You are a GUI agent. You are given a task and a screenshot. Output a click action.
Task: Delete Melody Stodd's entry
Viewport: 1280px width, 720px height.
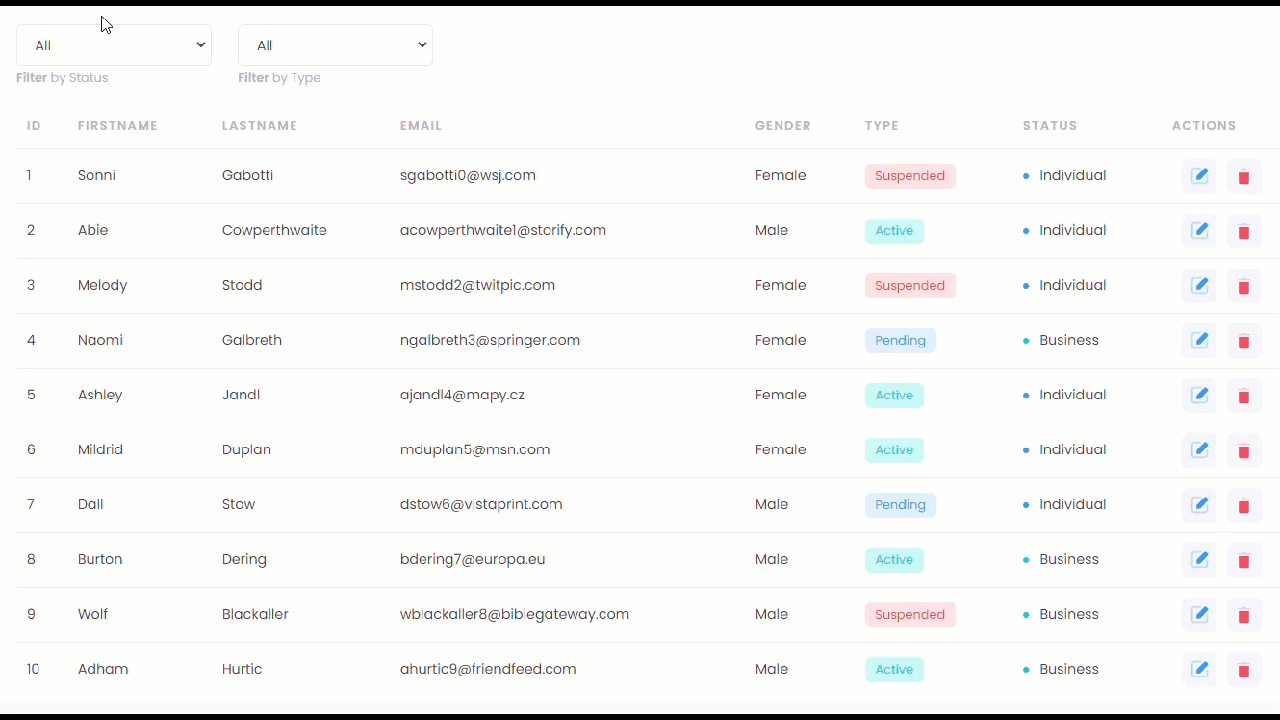(x=1244, y=286)
